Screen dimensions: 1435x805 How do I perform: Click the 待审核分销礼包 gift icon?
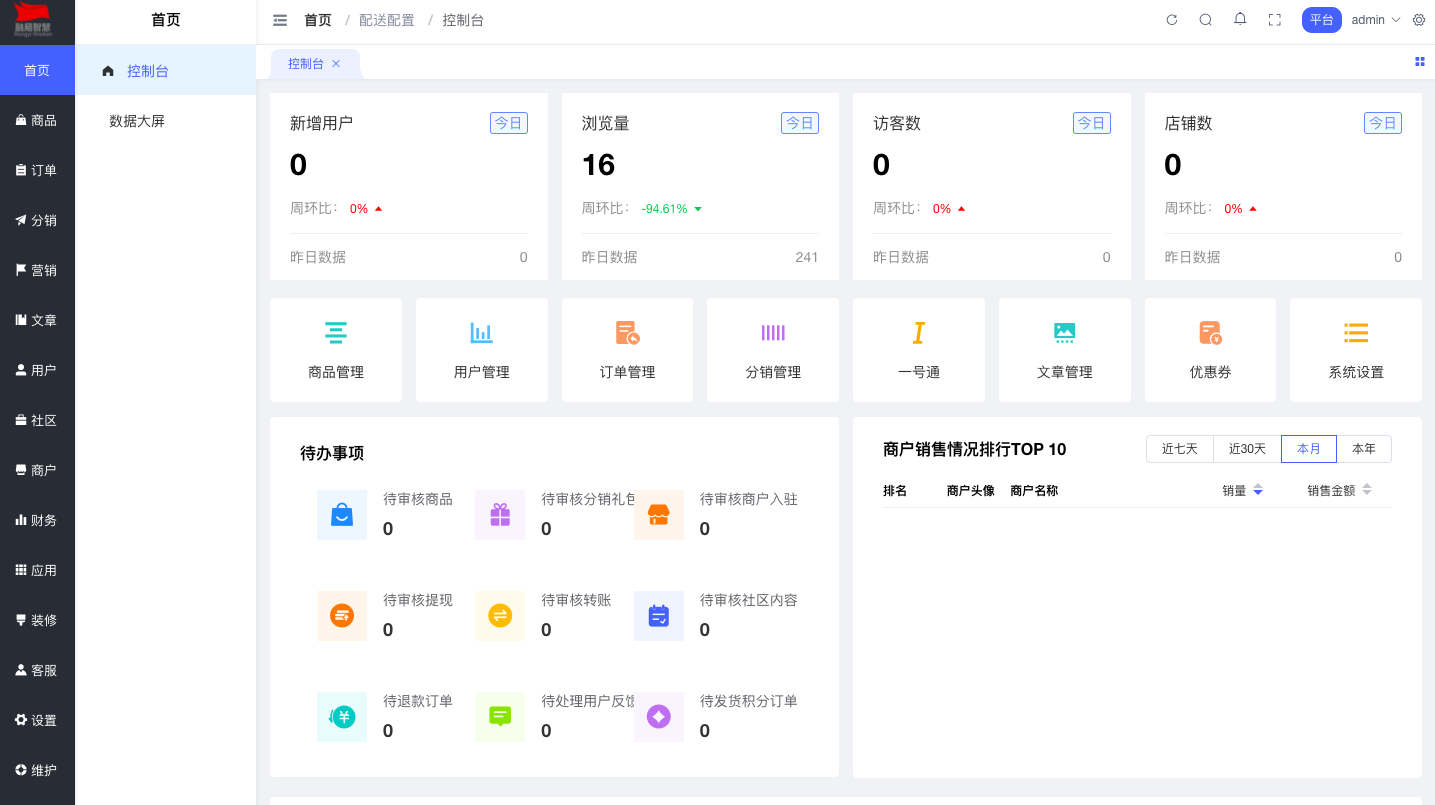point(500,515)
